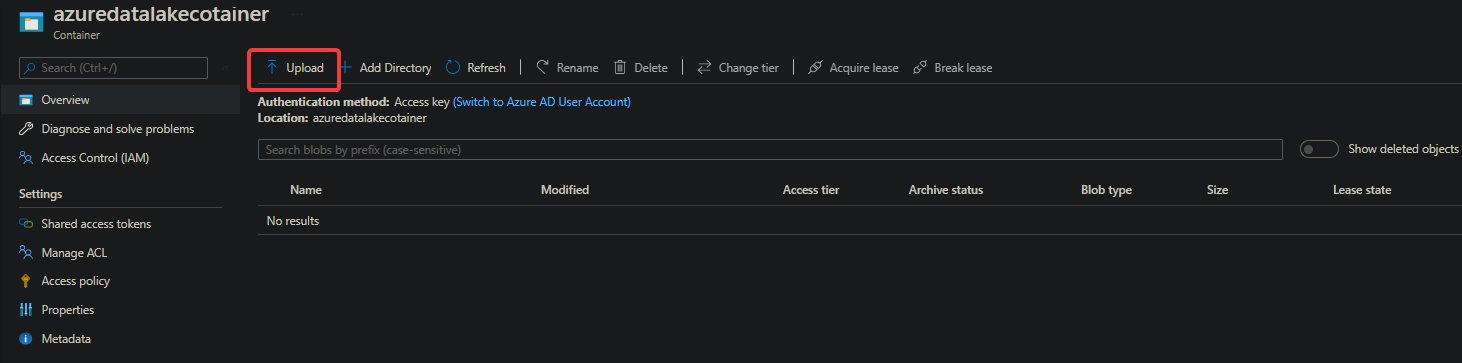Click the No results table row
The height and width of the screenshot is (363, 1462).
(860, 220)
